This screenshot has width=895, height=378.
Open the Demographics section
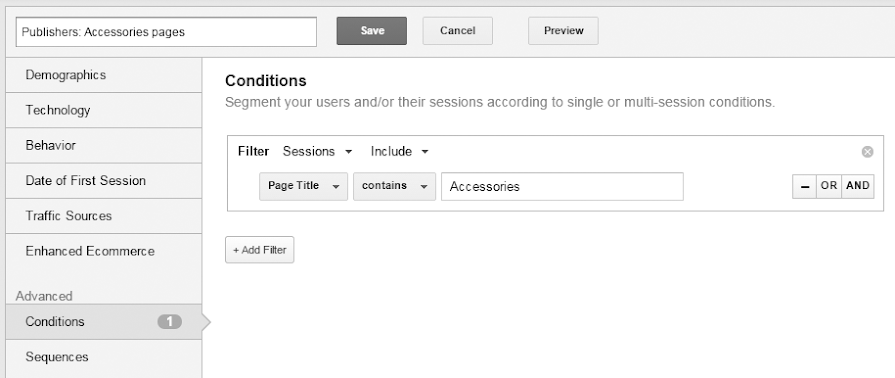pos(103,75)
